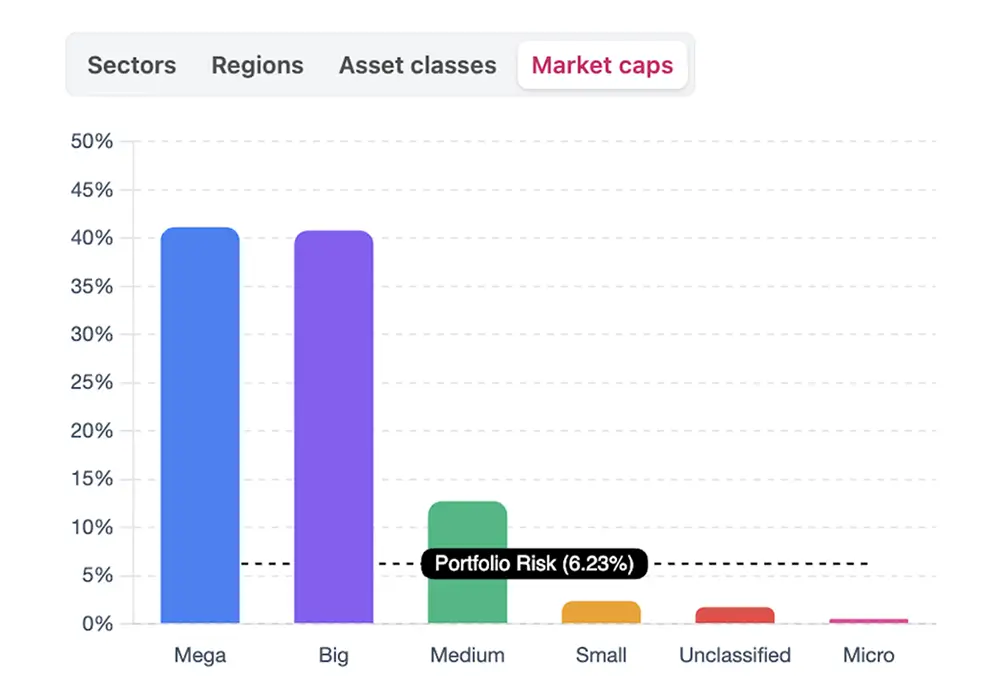
Task: Click the Market caps tab
Action: (x=602, y=65)
